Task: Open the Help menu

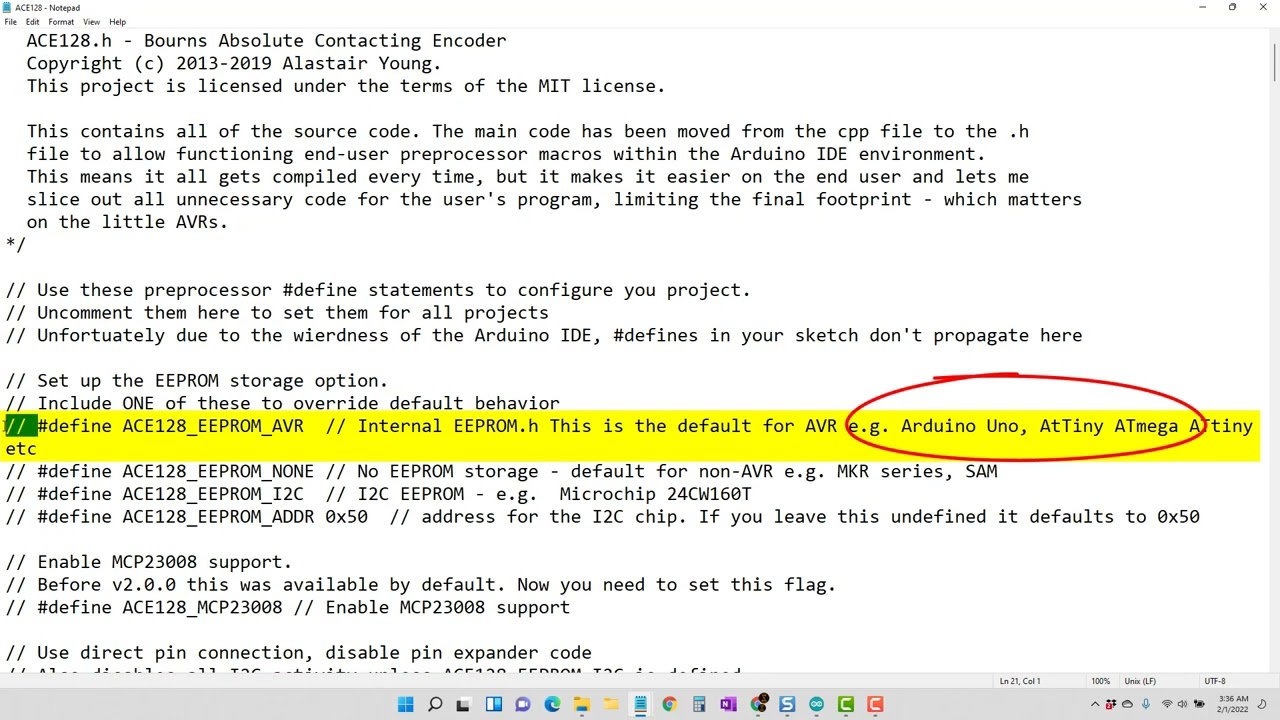Action: click(117, 21)
